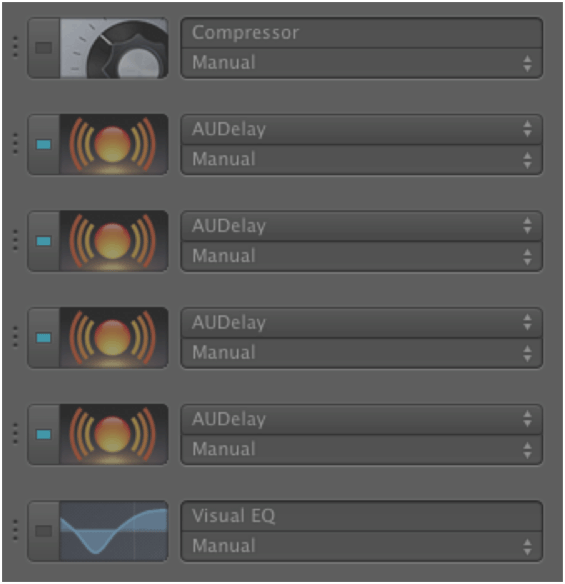The image size is (565, 584).
Task: Click the Compressor effect name field
Action: coord(361,33)
